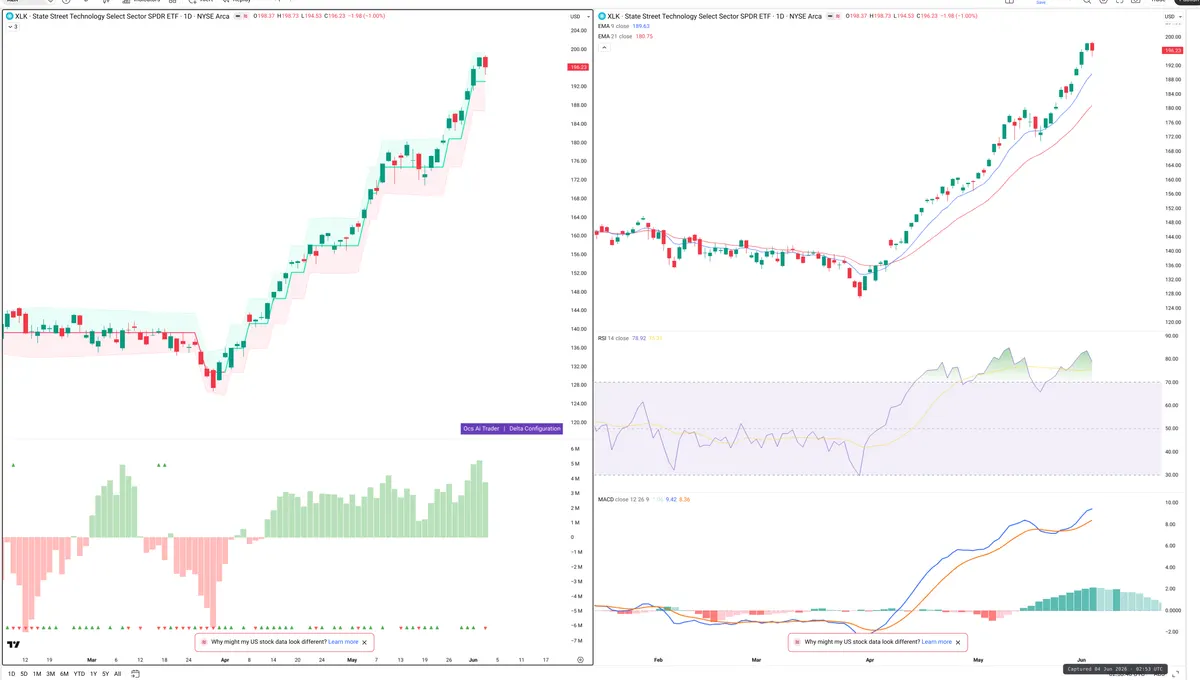Select the 5D range button
This screenshot has height=680, width=1200.
click(x=24, y=674)
